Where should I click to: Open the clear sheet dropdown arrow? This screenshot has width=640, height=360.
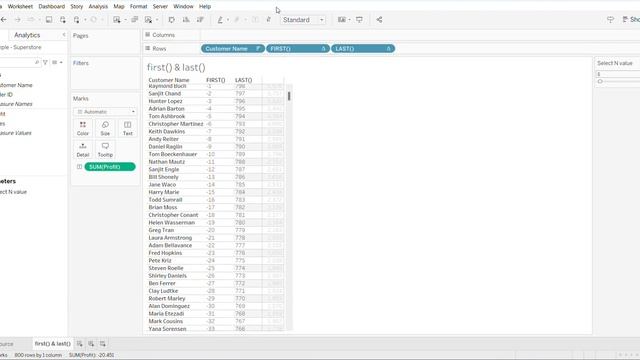pos(157,20)
